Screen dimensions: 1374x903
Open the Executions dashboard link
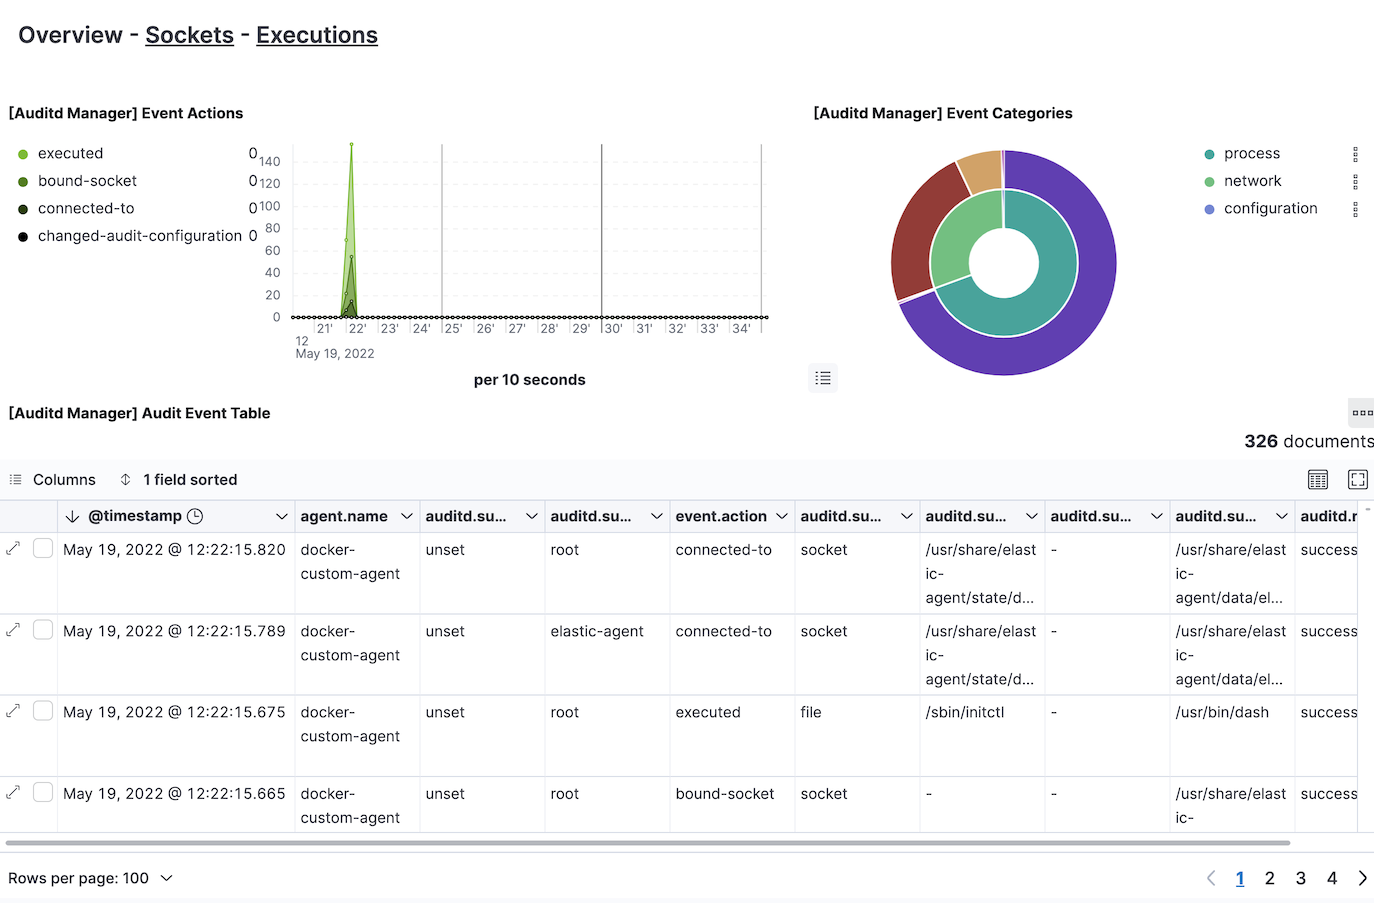point(317,34)
